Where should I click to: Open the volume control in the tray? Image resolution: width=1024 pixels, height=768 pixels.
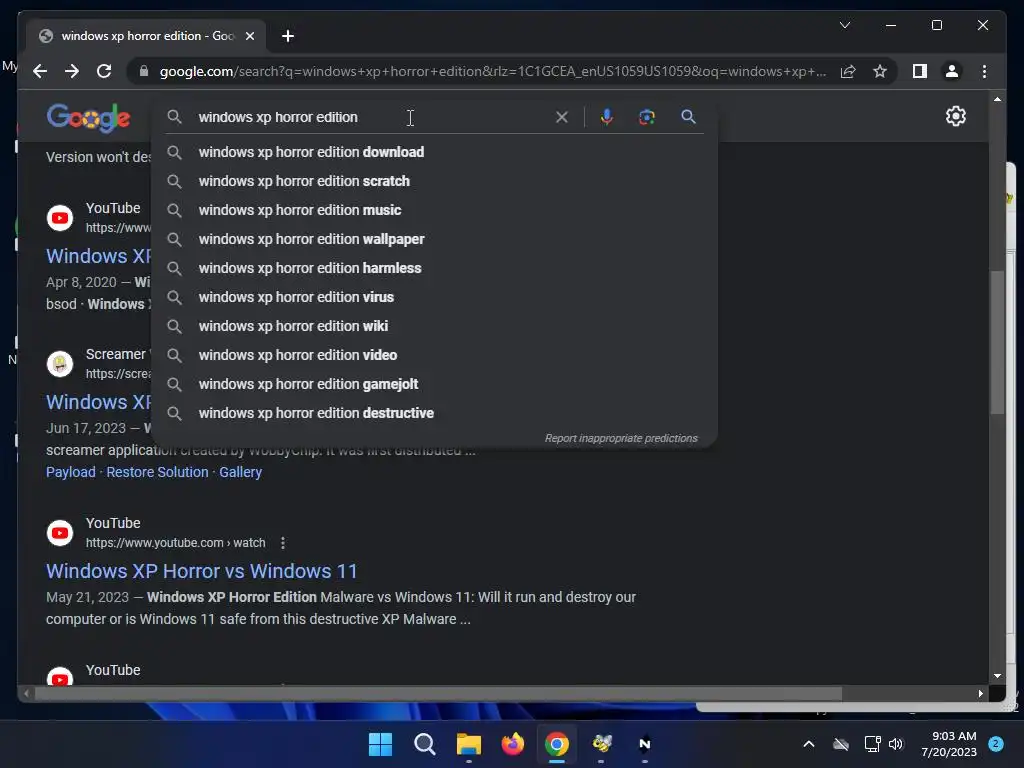click(896, 744)
